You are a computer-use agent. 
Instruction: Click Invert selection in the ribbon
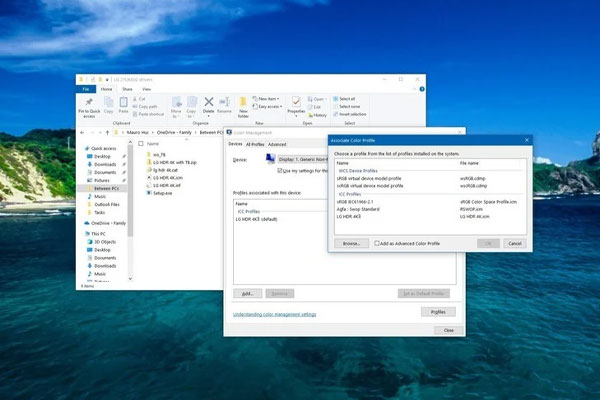click(x=350, y=114)
